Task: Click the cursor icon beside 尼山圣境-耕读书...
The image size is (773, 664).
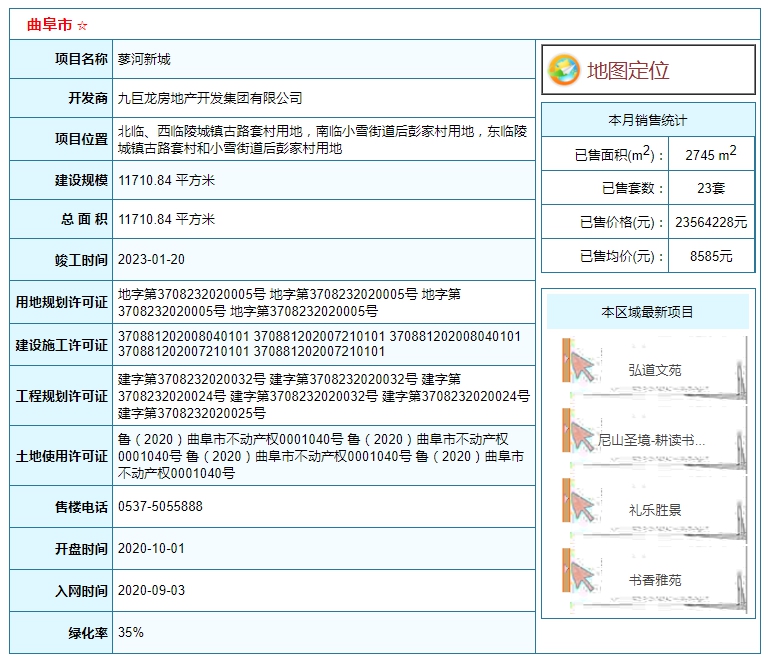Action: [x=582, y=437]
